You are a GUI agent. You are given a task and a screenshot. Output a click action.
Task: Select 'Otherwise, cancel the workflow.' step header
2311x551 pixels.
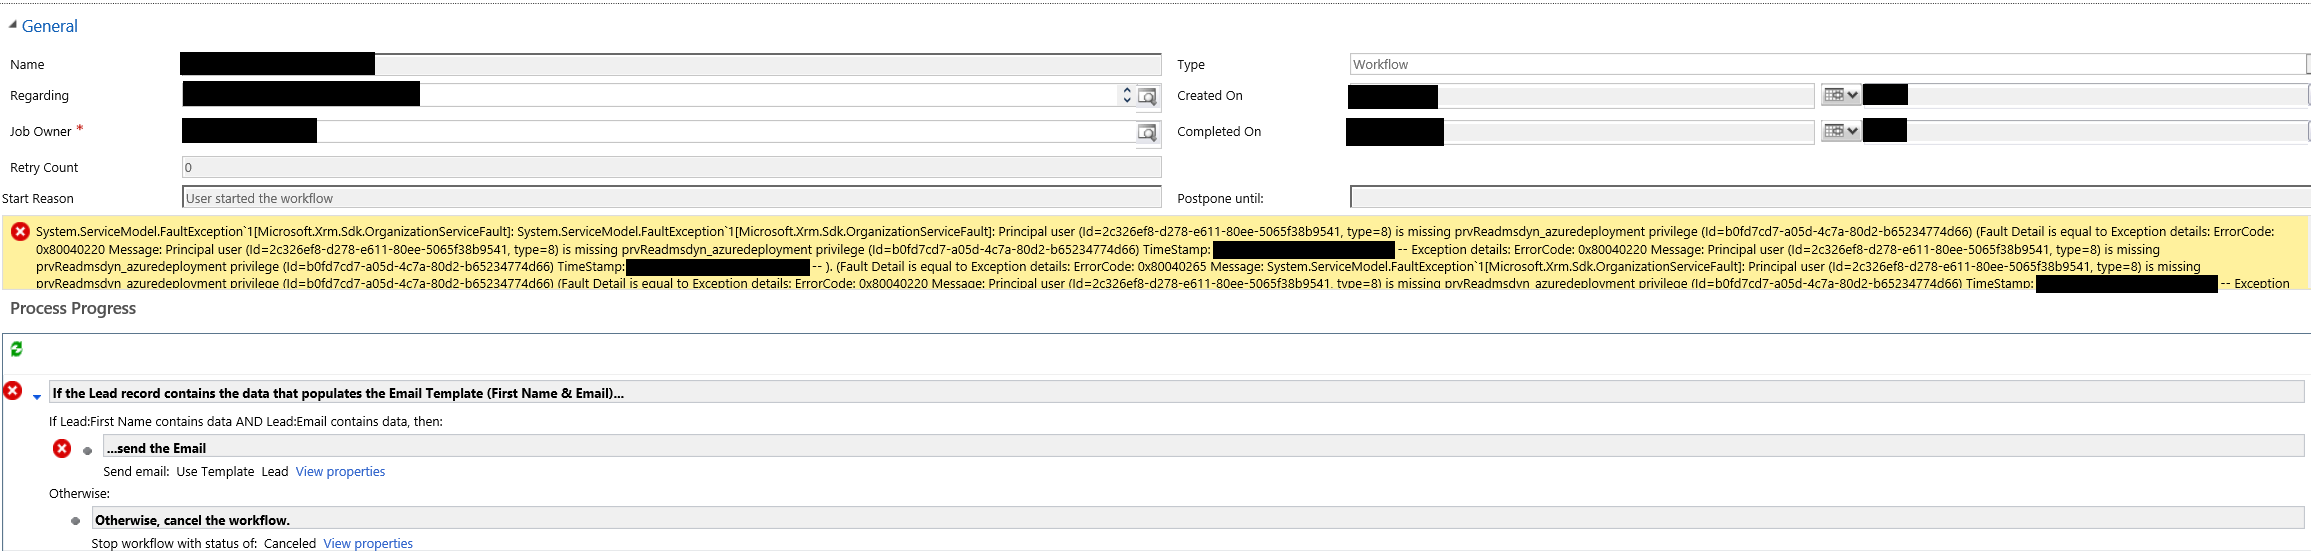point(1198,520)
